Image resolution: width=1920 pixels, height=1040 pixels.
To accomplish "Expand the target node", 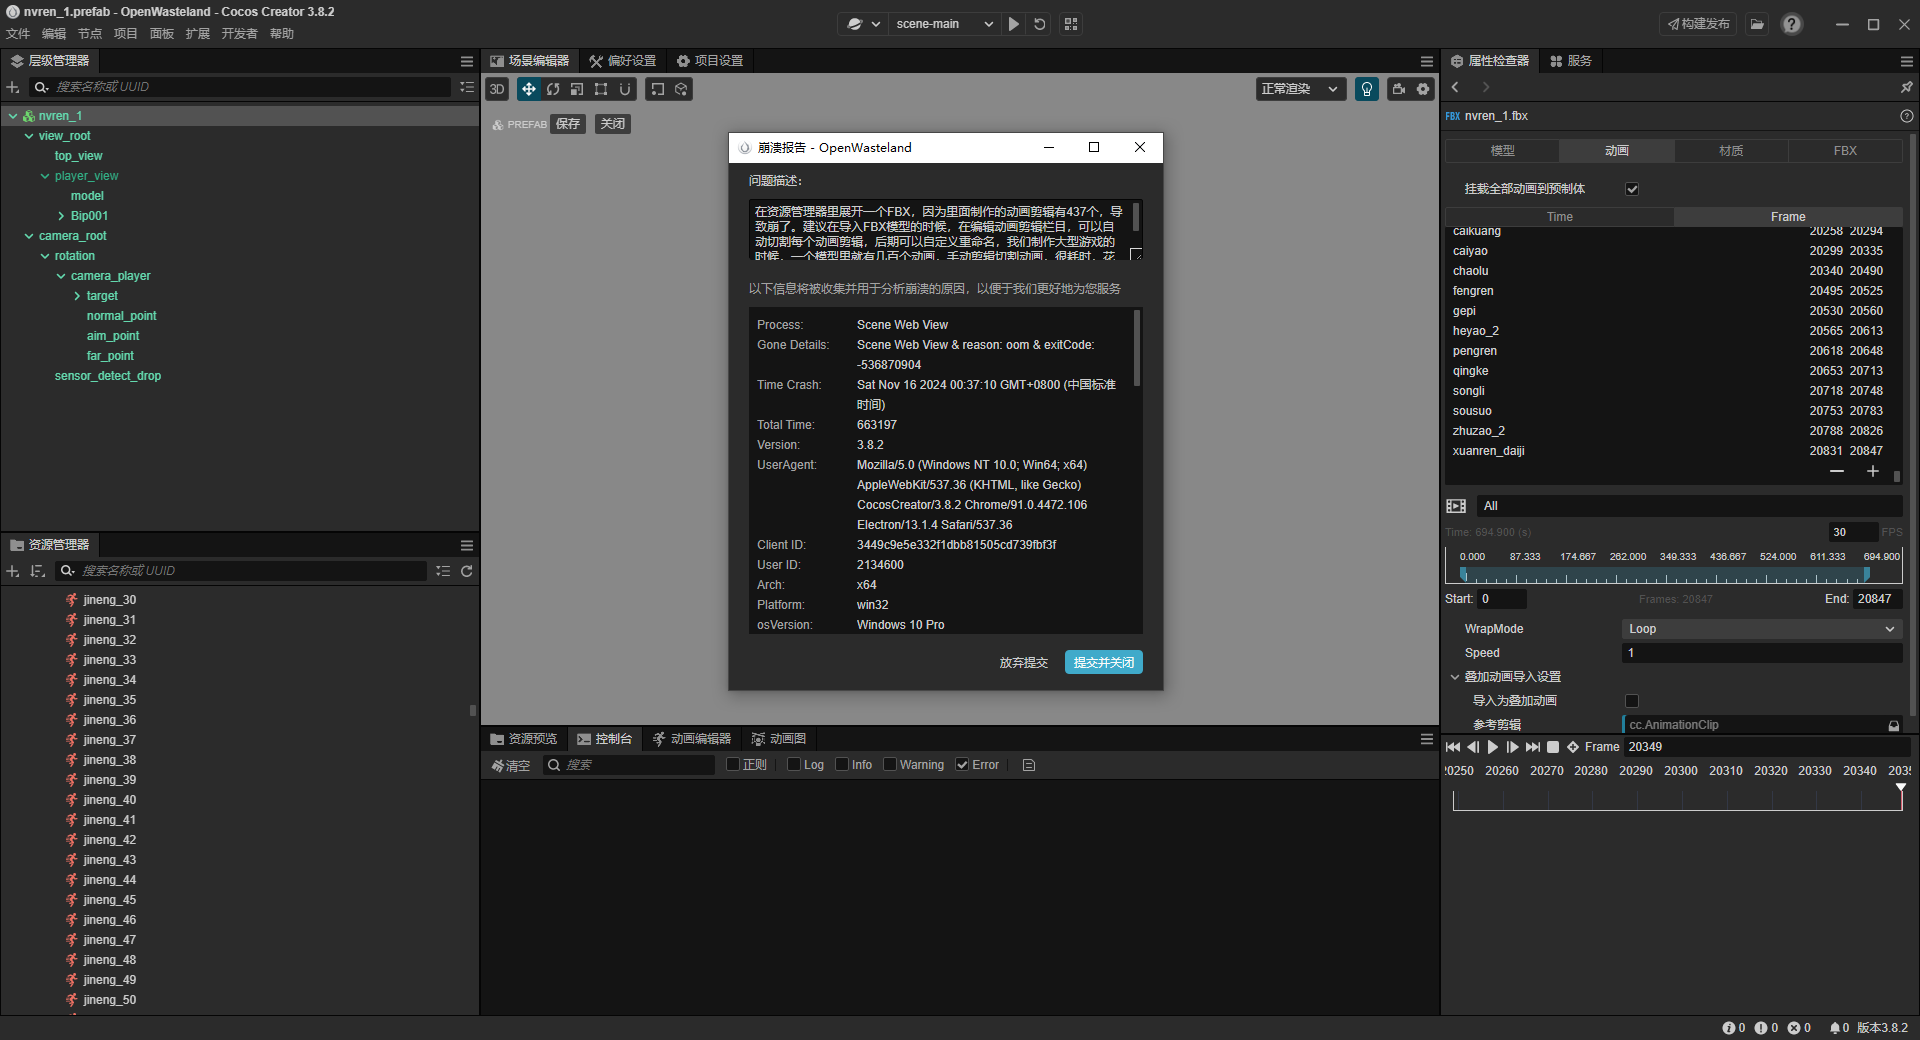I will point(77,296).
